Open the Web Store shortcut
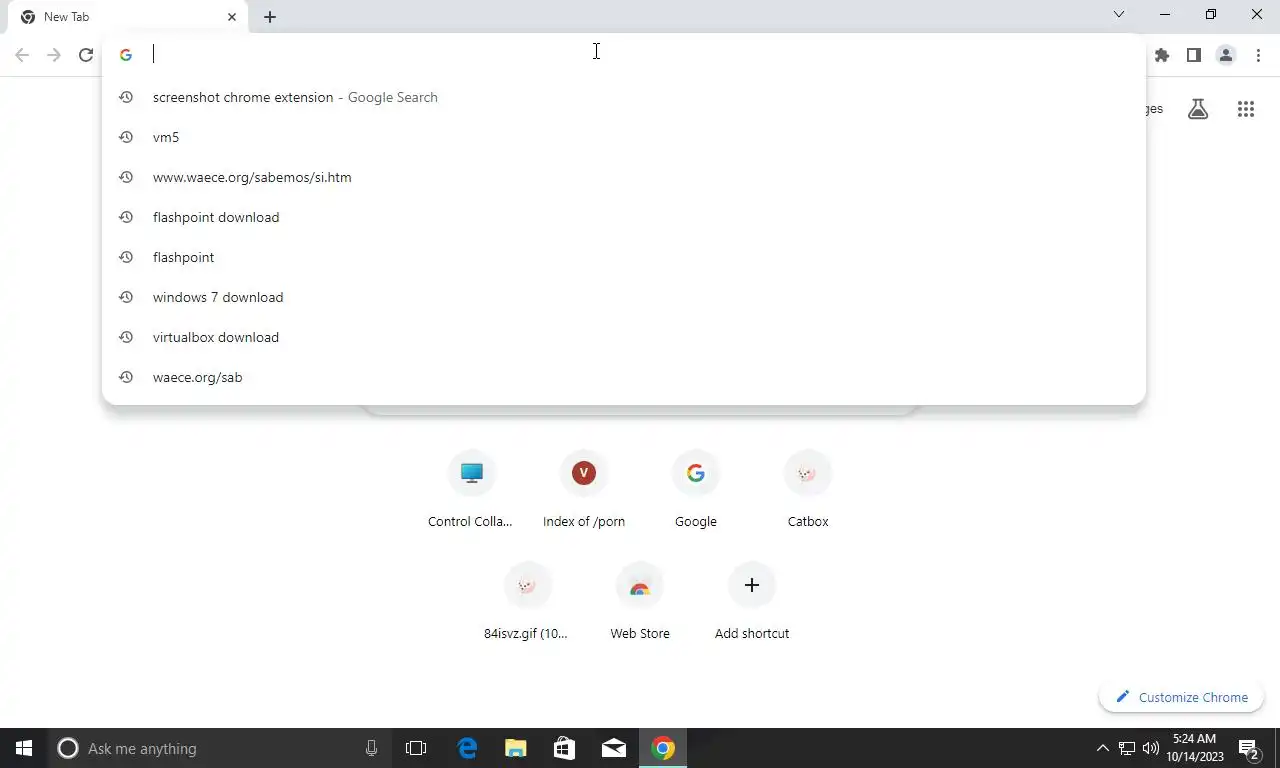Viewport: 1280px width, 768px height. (640, 601)
